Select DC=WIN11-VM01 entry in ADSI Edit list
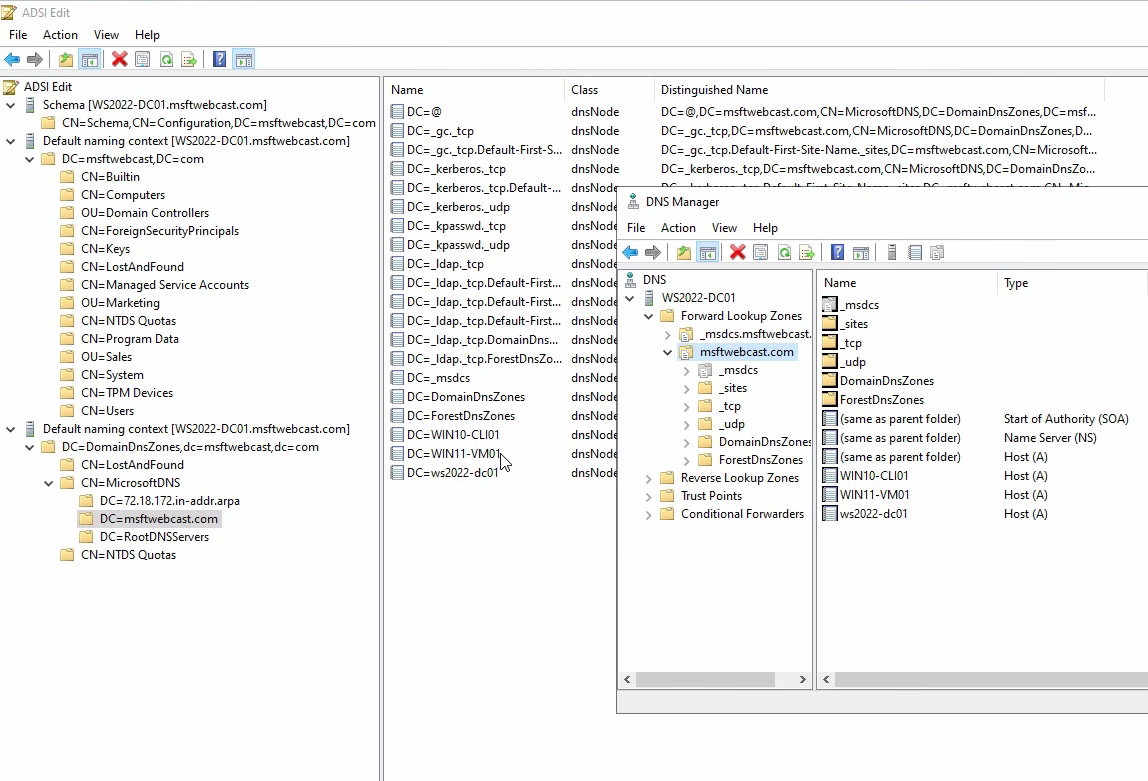The width and height of the screenshot is (1148, 781). pyautogui.click(x=454, y=454)
